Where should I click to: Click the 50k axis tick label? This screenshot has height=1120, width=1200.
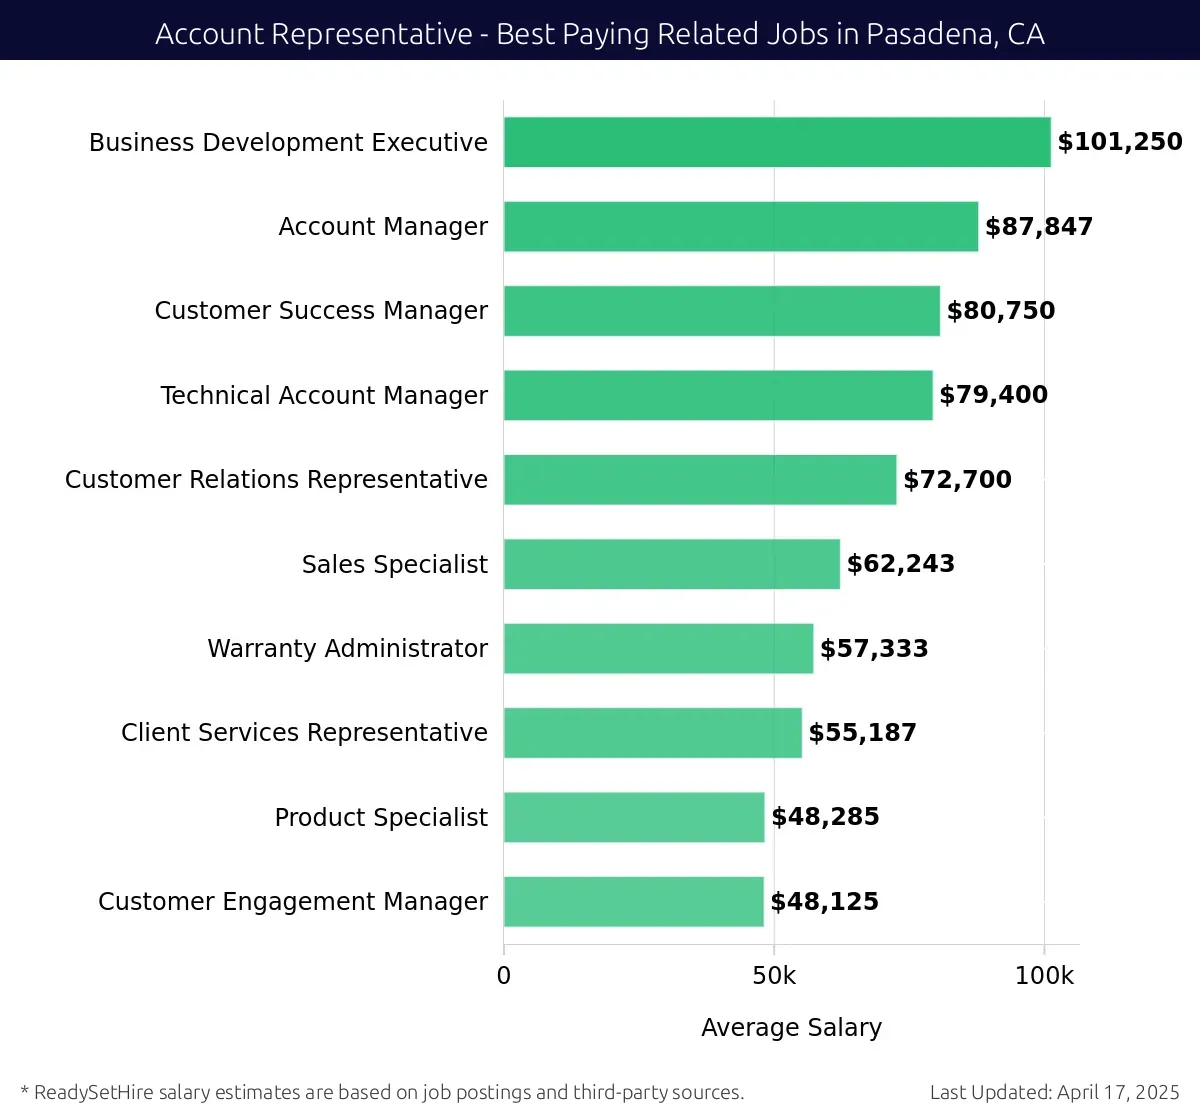tap(774, 976)
